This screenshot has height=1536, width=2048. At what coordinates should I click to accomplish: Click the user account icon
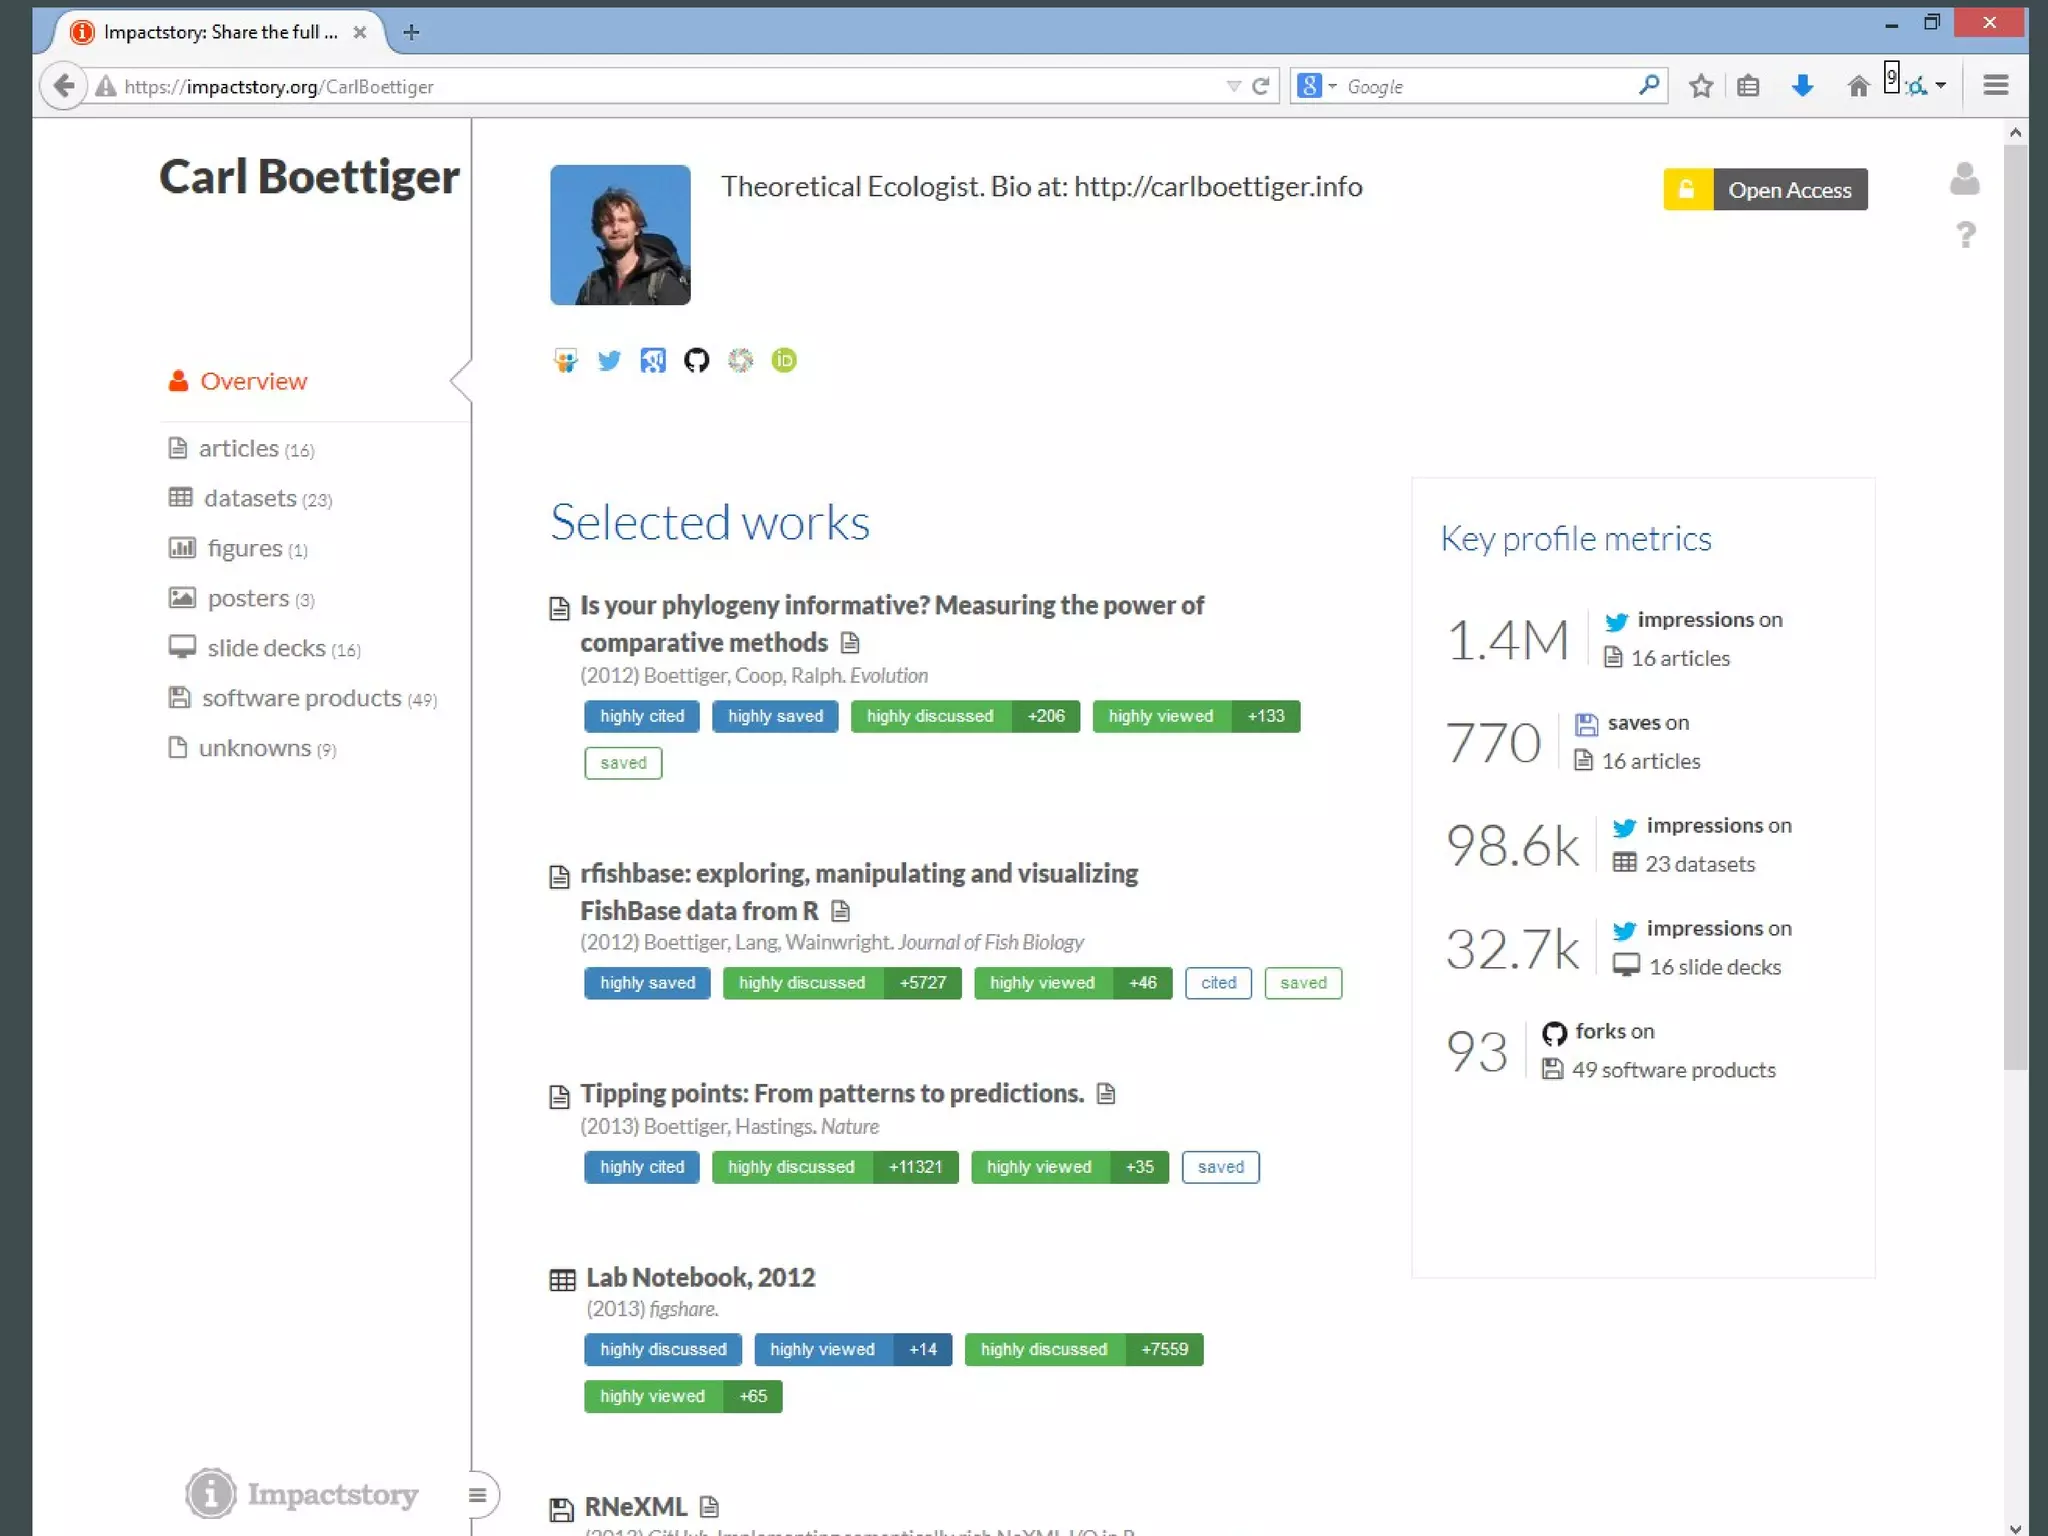[x=1964, y=179]
